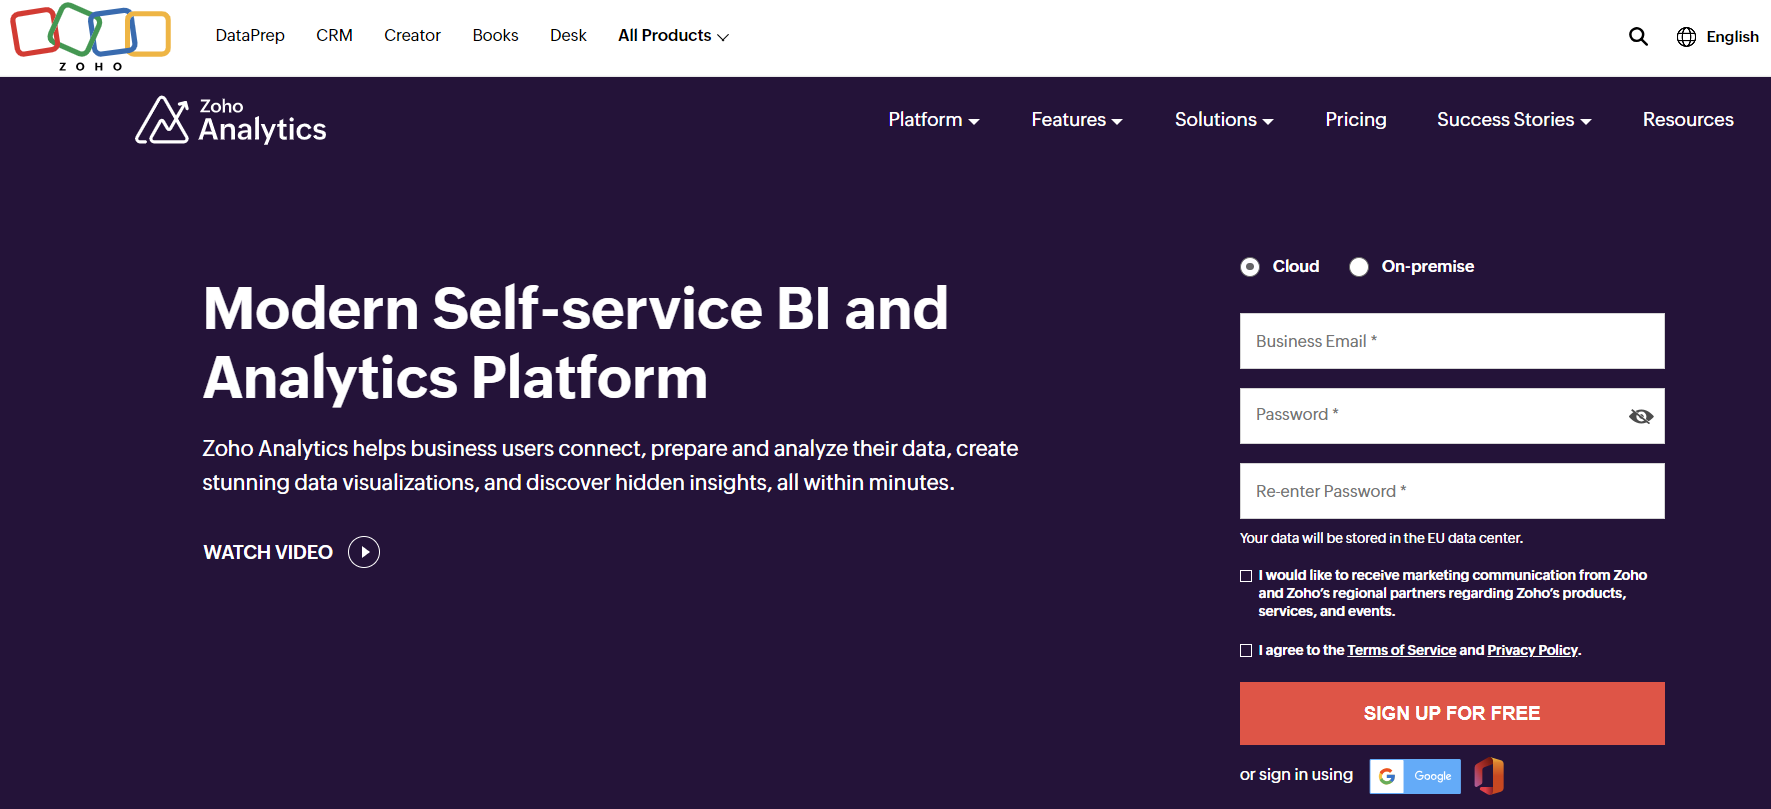The image size is (1771, 809).
Task: Change language from English
Action: point(1732,37)
